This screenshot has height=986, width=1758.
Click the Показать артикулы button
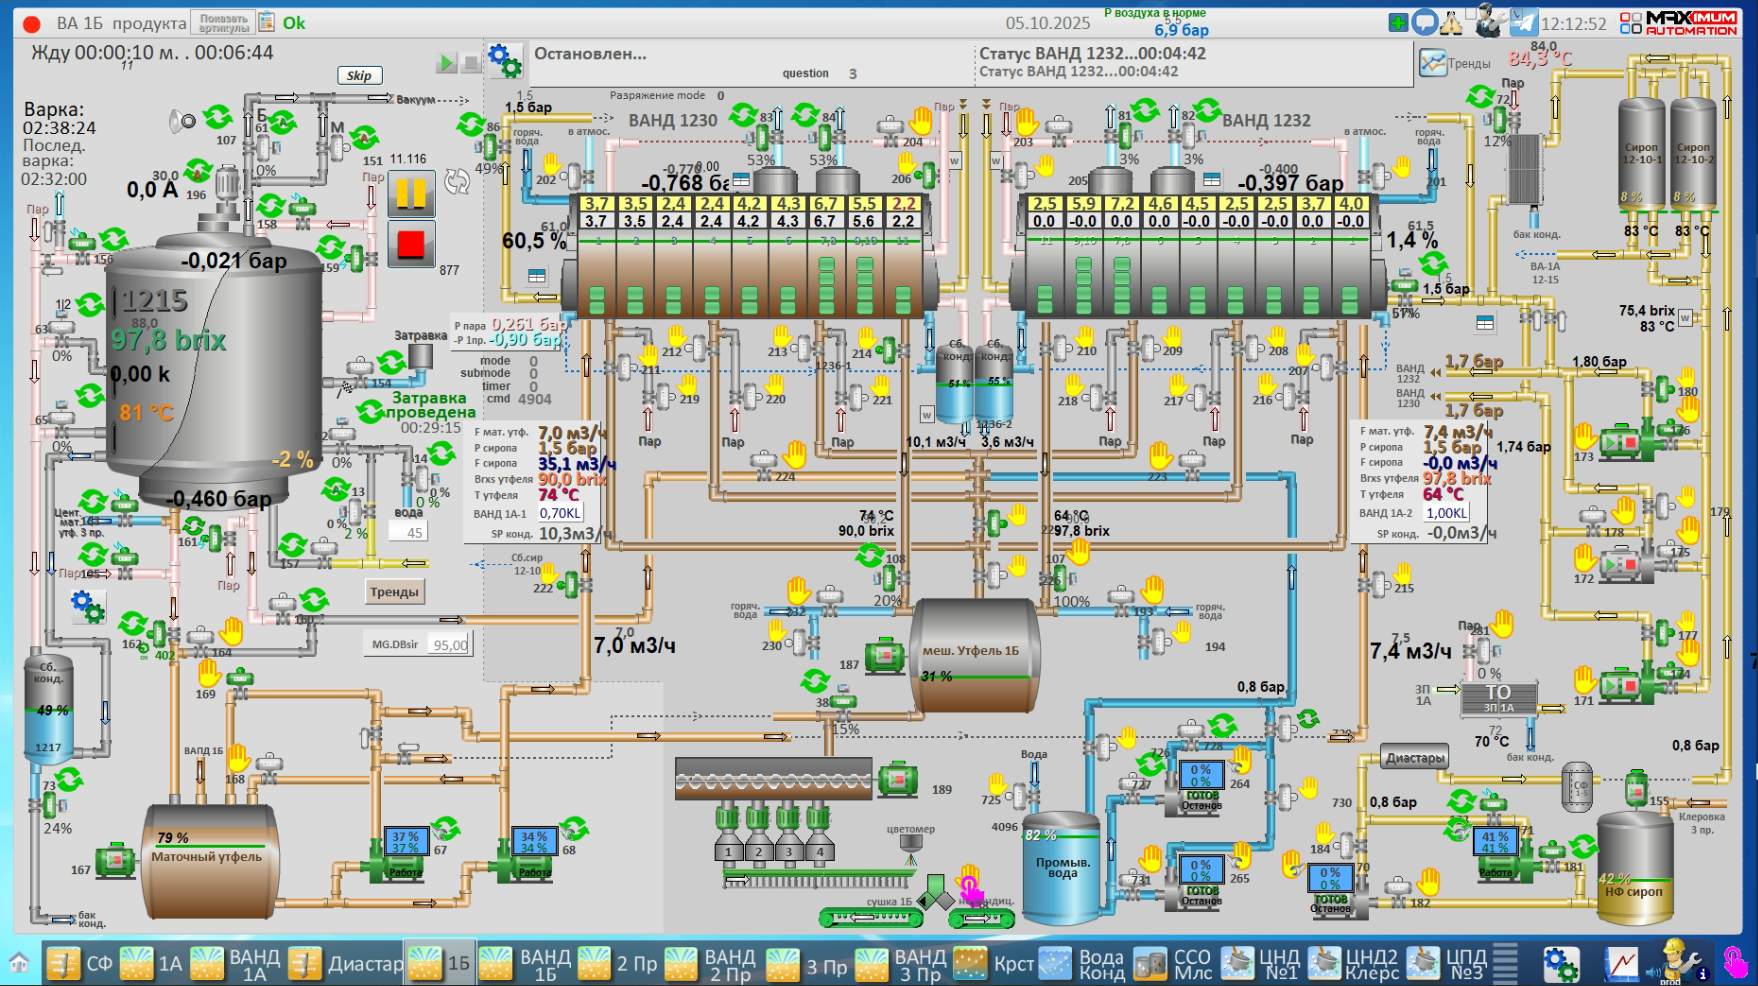[223, 23]
